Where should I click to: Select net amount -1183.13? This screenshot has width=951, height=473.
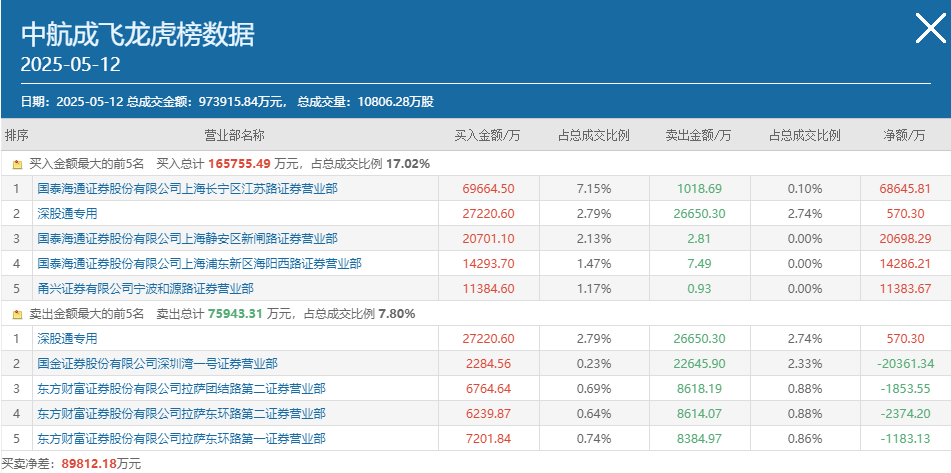906,438
